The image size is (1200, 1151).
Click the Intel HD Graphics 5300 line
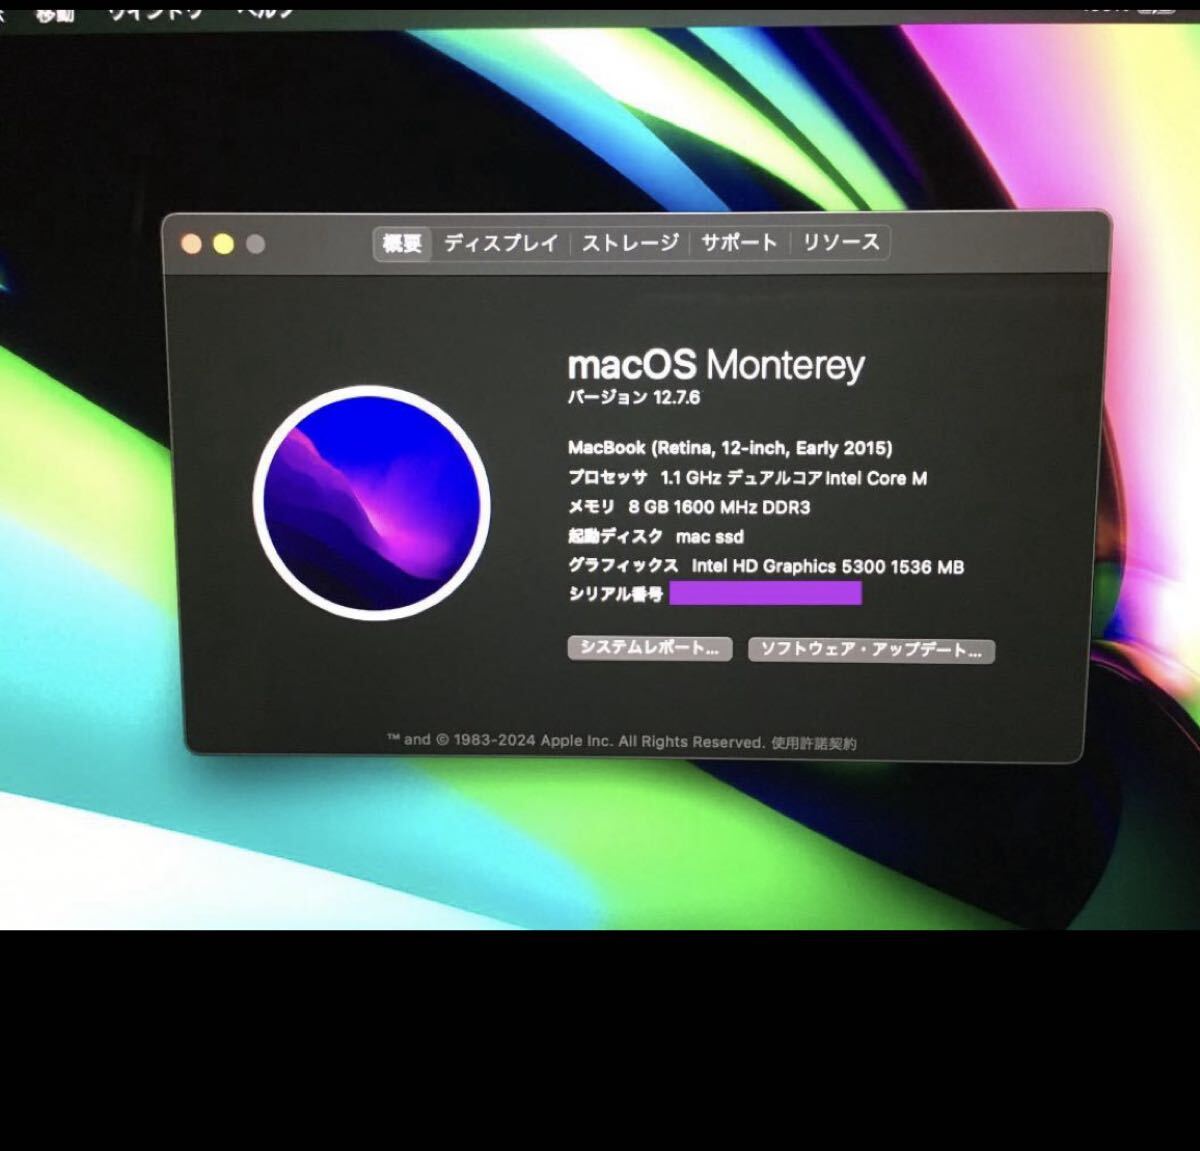[x=766, y=566]
